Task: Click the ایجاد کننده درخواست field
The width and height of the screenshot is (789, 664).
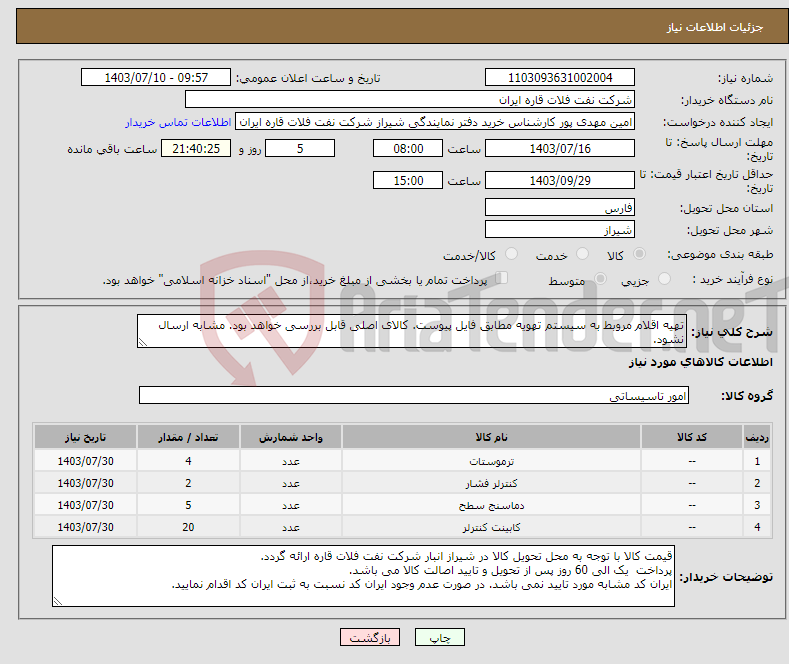Action: coord(435,122)
